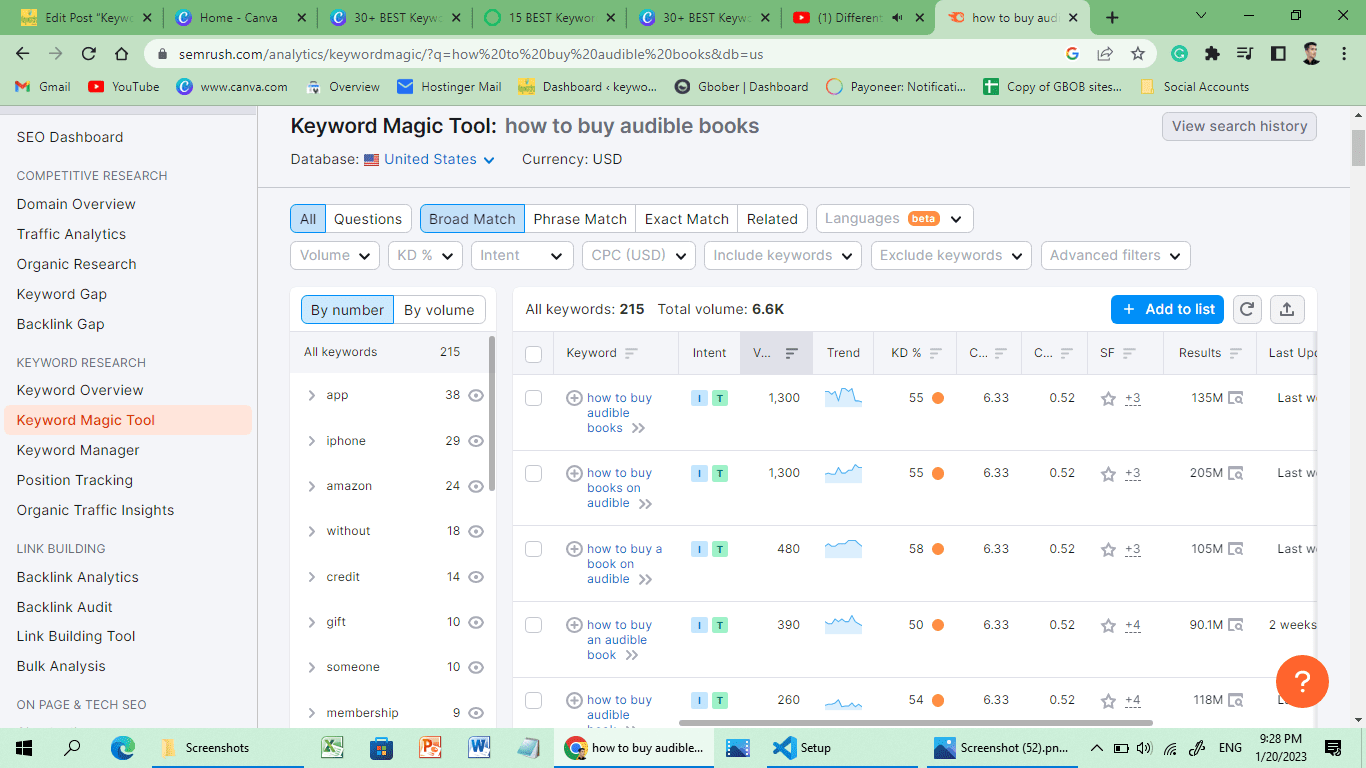Toggle eye icon for the 'amazon' group

pyautogui.click(x=476, y=486)
